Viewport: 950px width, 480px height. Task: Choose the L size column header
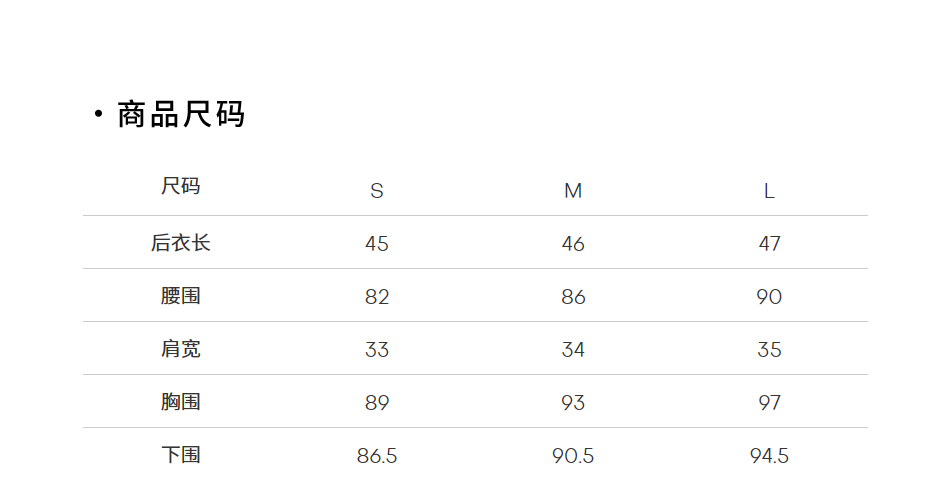click(x=769, y=191)
